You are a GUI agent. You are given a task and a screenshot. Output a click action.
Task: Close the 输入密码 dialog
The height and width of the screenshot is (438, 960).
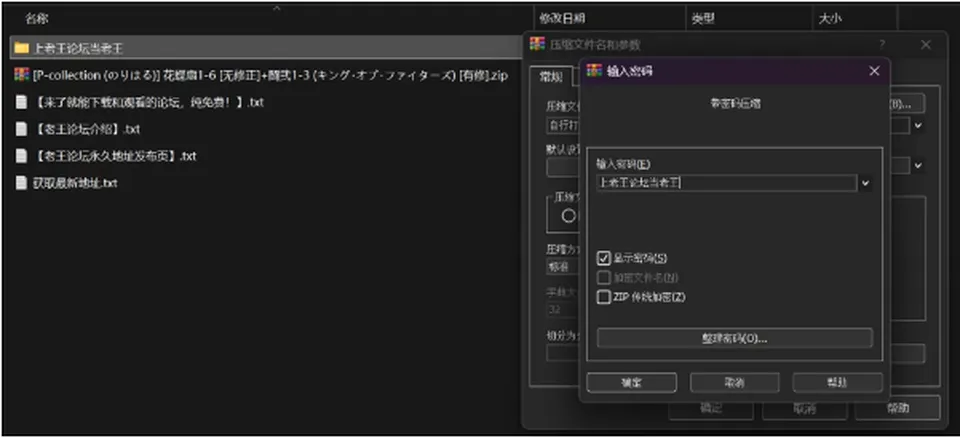(874, 71)
